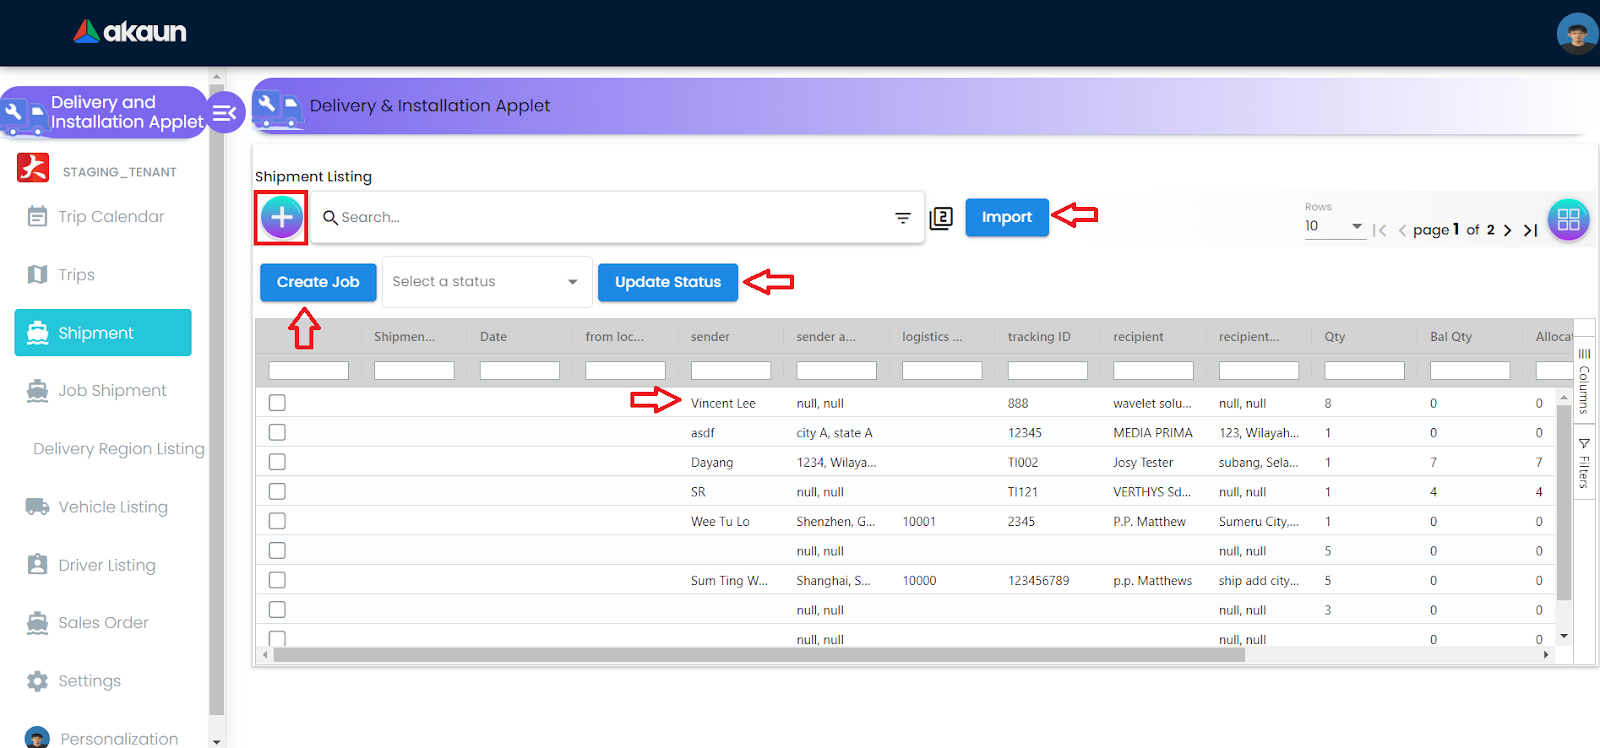Open the Select a status dropdown
The width and height of the screenshot is (1600, 748).
point(486,282)
